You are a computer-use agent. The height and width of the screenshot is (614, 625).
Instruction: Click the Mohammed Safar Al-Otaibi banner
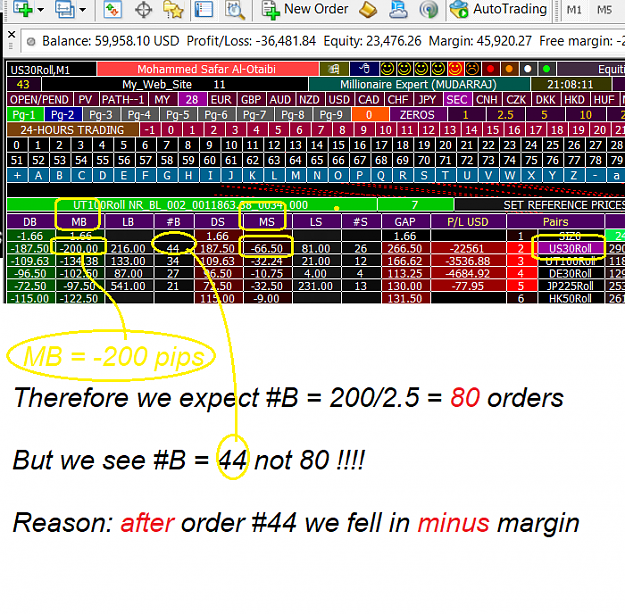click(207, 69)
